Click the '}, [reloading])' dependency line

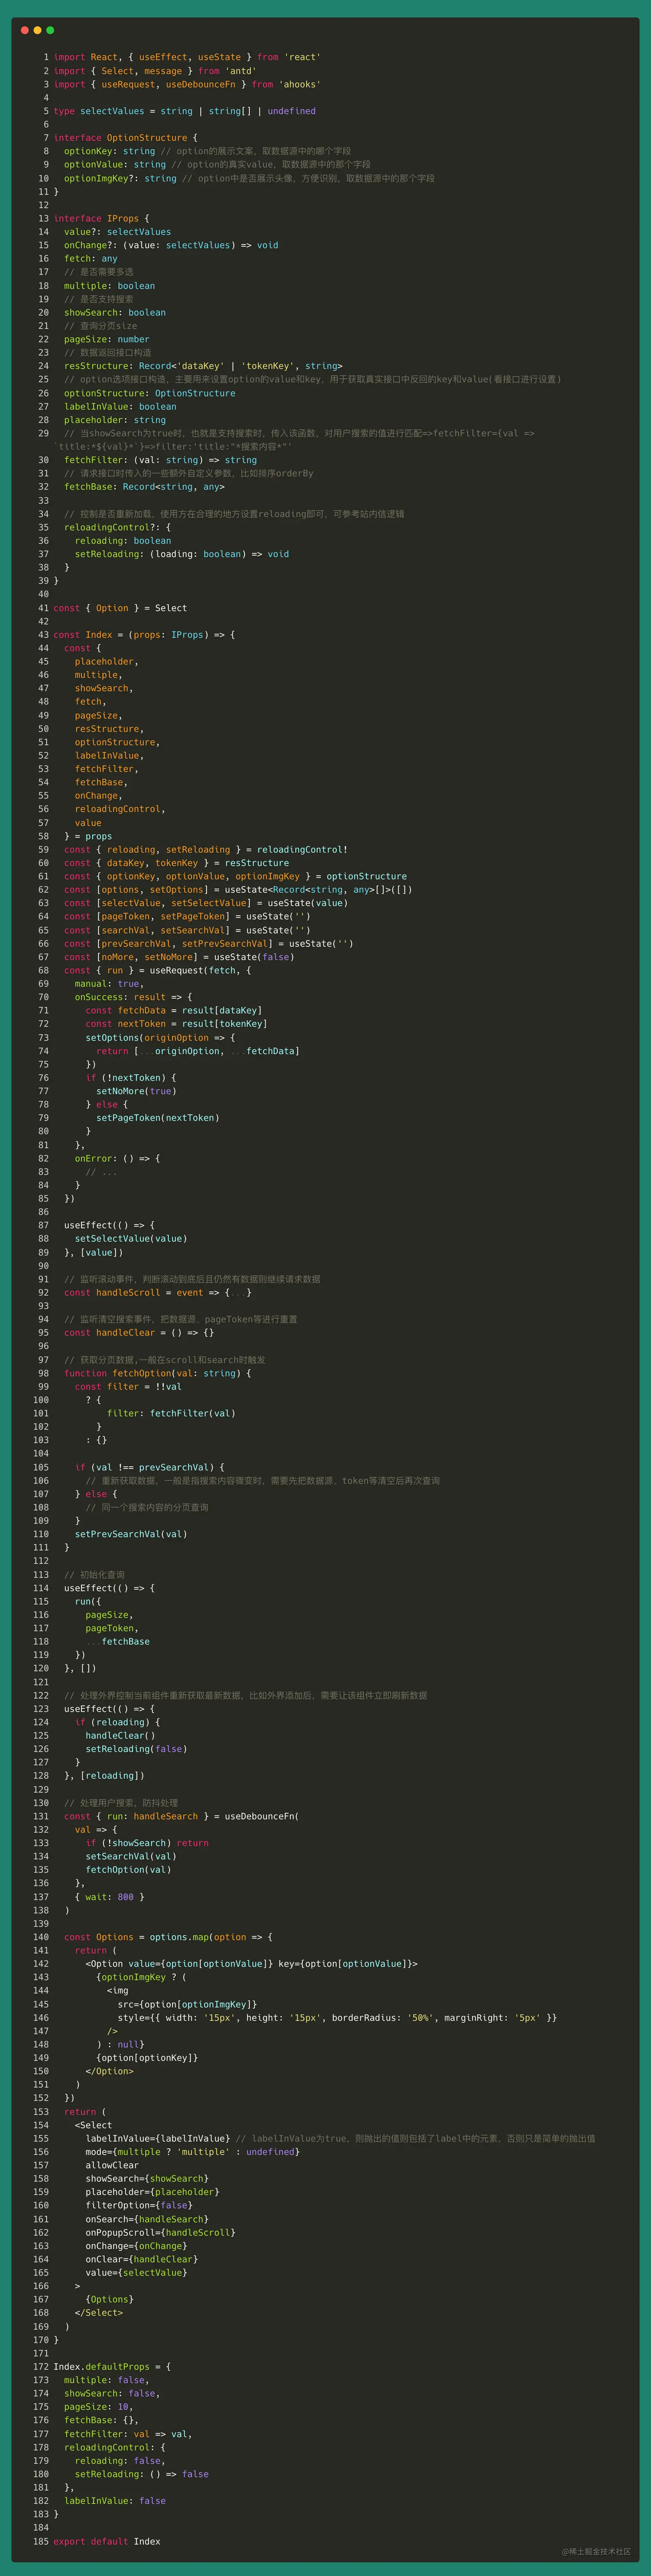(x=104, y=1776)
